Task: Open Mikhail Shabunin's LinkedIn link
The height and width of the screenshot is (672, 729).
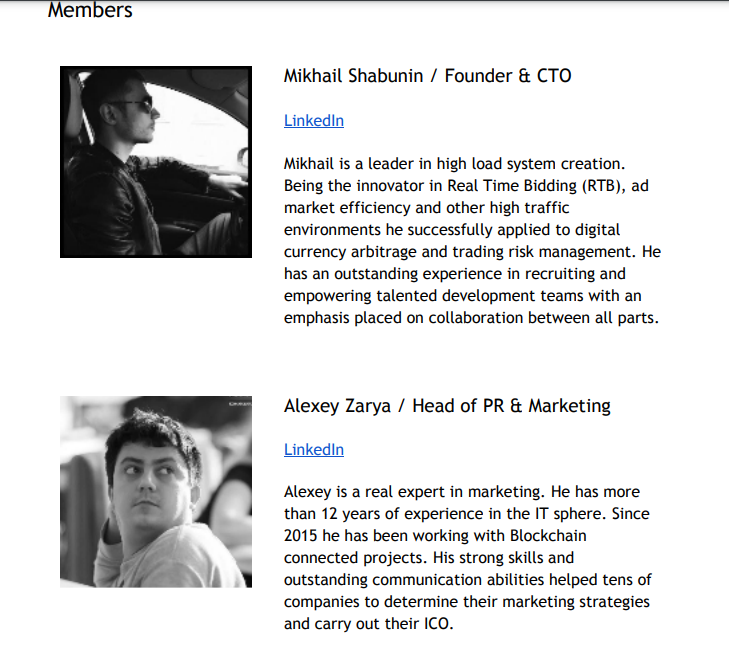Action: [314, 121]
